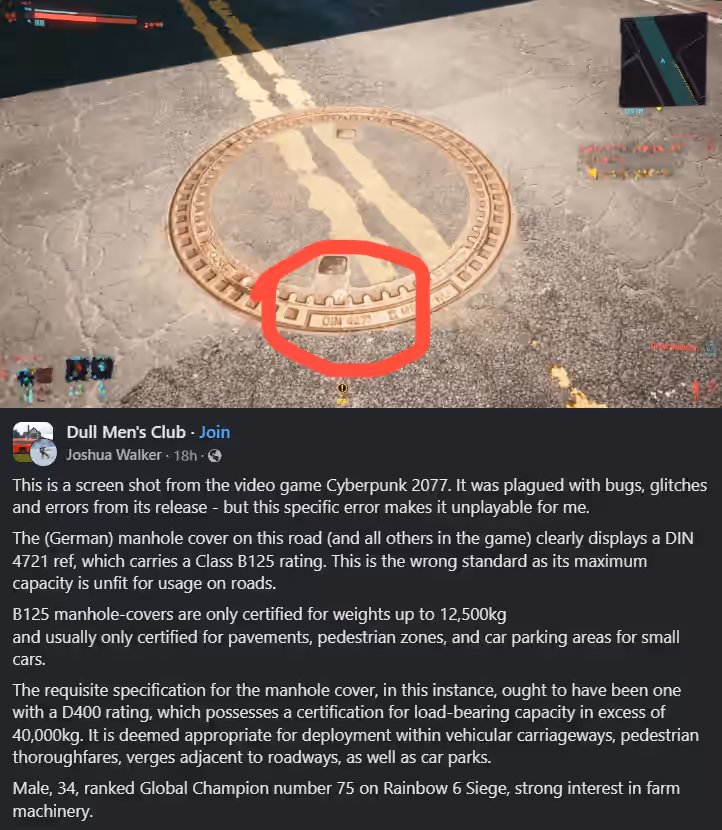Click the Dull Men's Club group avatar
The image size is (722, 830).
point(33,441)
